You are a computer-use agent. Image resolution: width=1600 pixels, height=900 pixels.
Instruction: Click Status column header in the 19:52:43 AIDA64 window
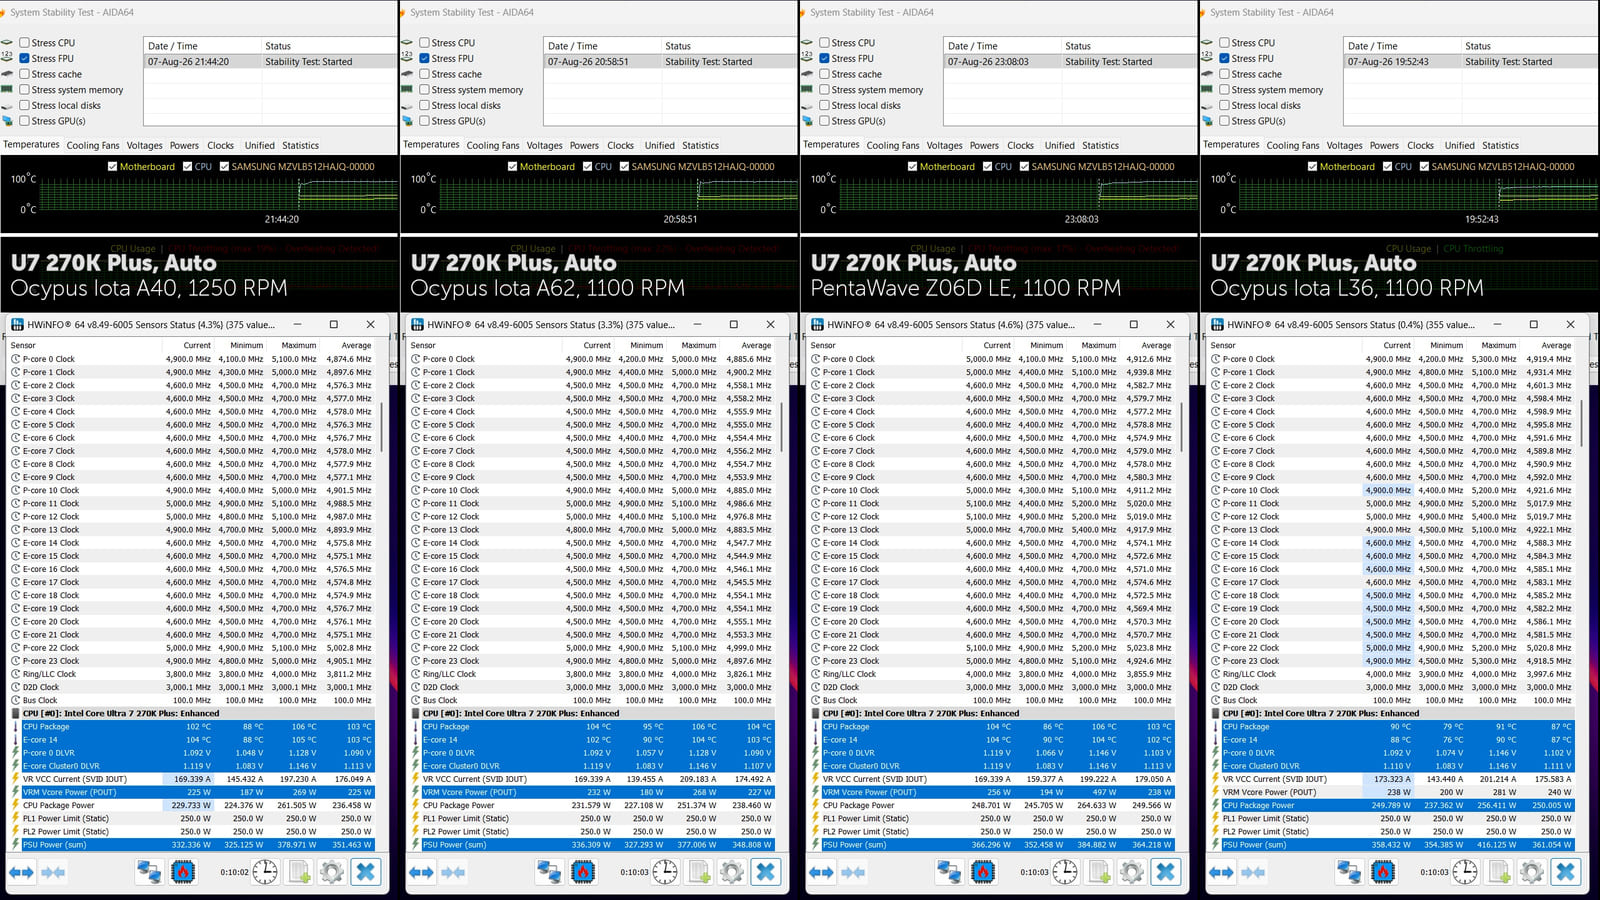[1529, 46]
